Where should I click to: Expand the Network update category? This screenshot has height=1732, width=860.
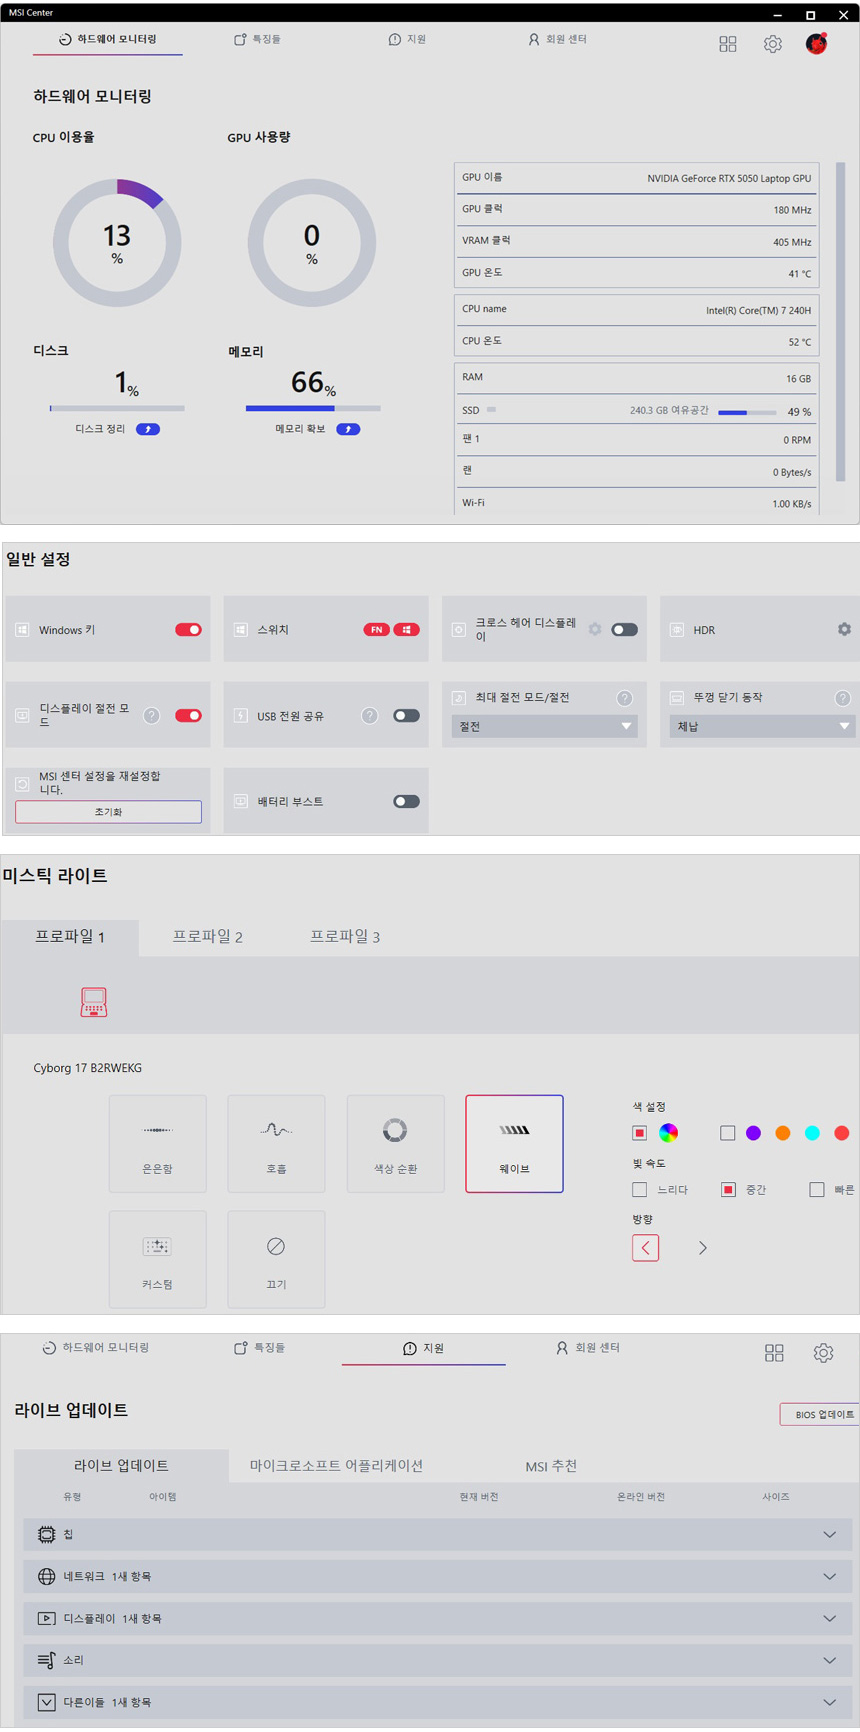829,1576
